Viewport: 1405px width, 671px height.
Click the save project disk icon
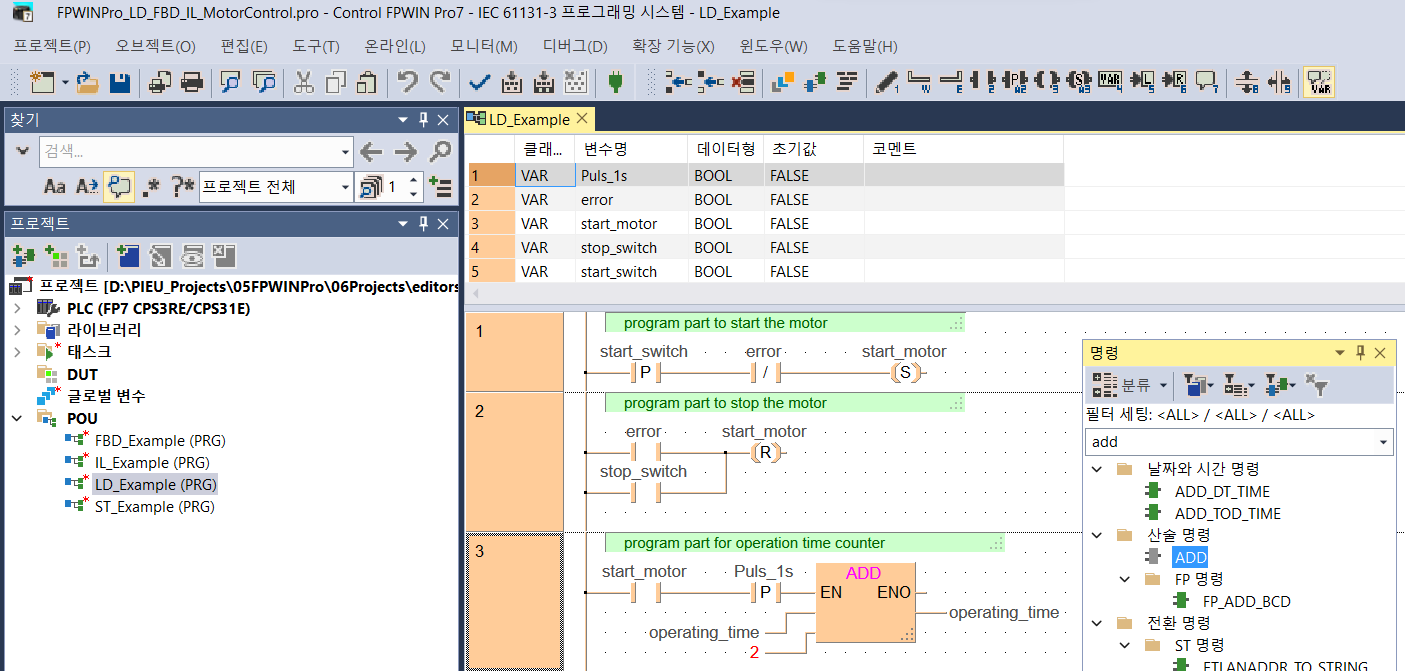pos(120,82)
